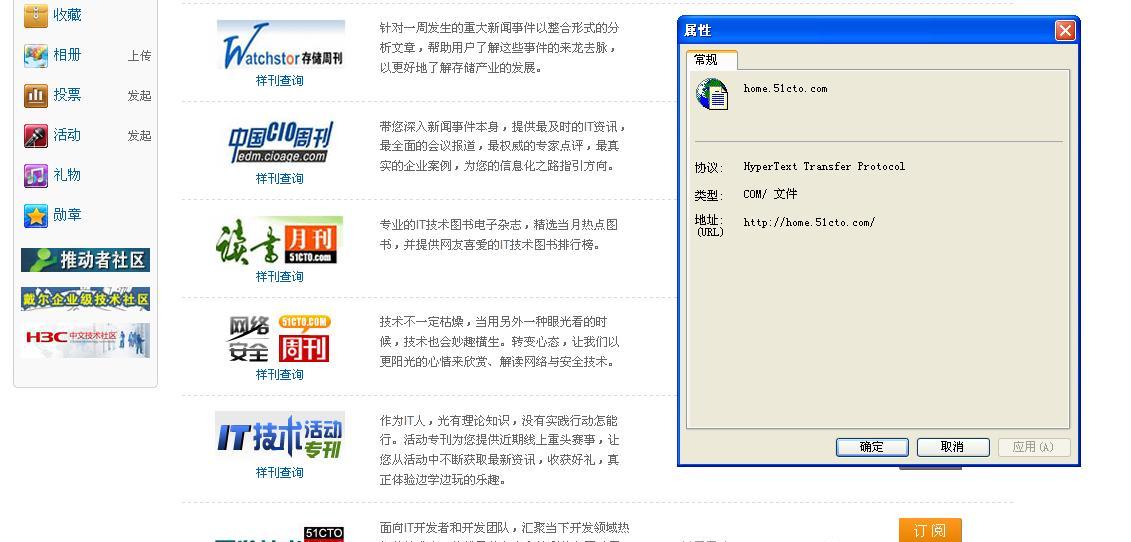Viewport: 1131px width, 542px height.
Task: Click 上传 next to 相册
Action: pos(139,56)
